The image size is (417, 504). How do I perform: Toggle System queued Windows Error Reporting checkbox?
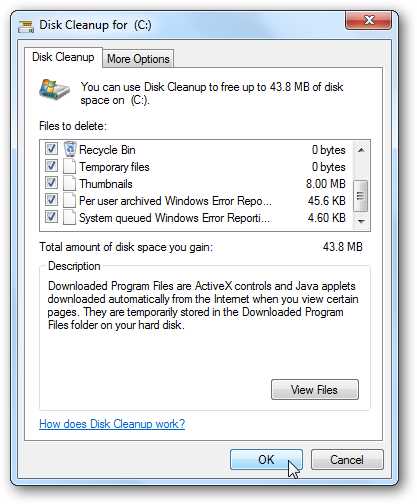(51, 217)
